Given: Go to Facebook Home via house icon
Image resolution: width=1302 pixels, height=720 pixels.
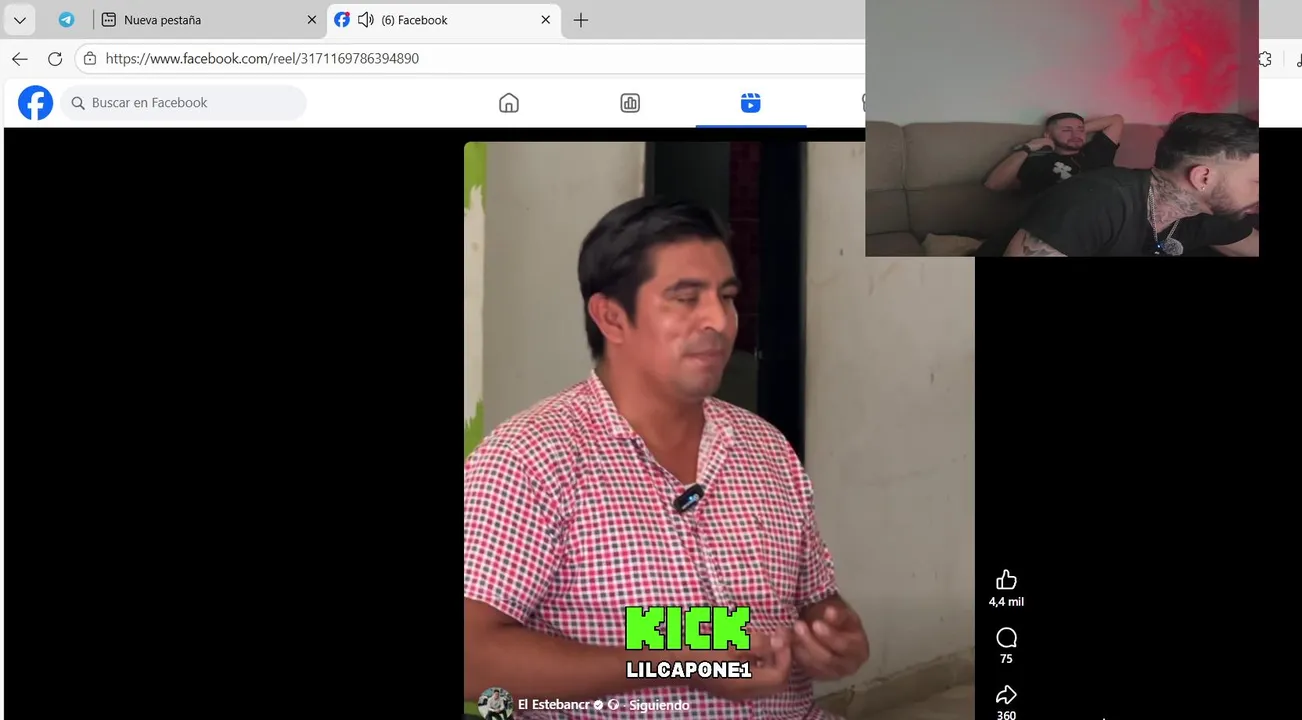Looking at the screenshot, I should tap(509, 103).
